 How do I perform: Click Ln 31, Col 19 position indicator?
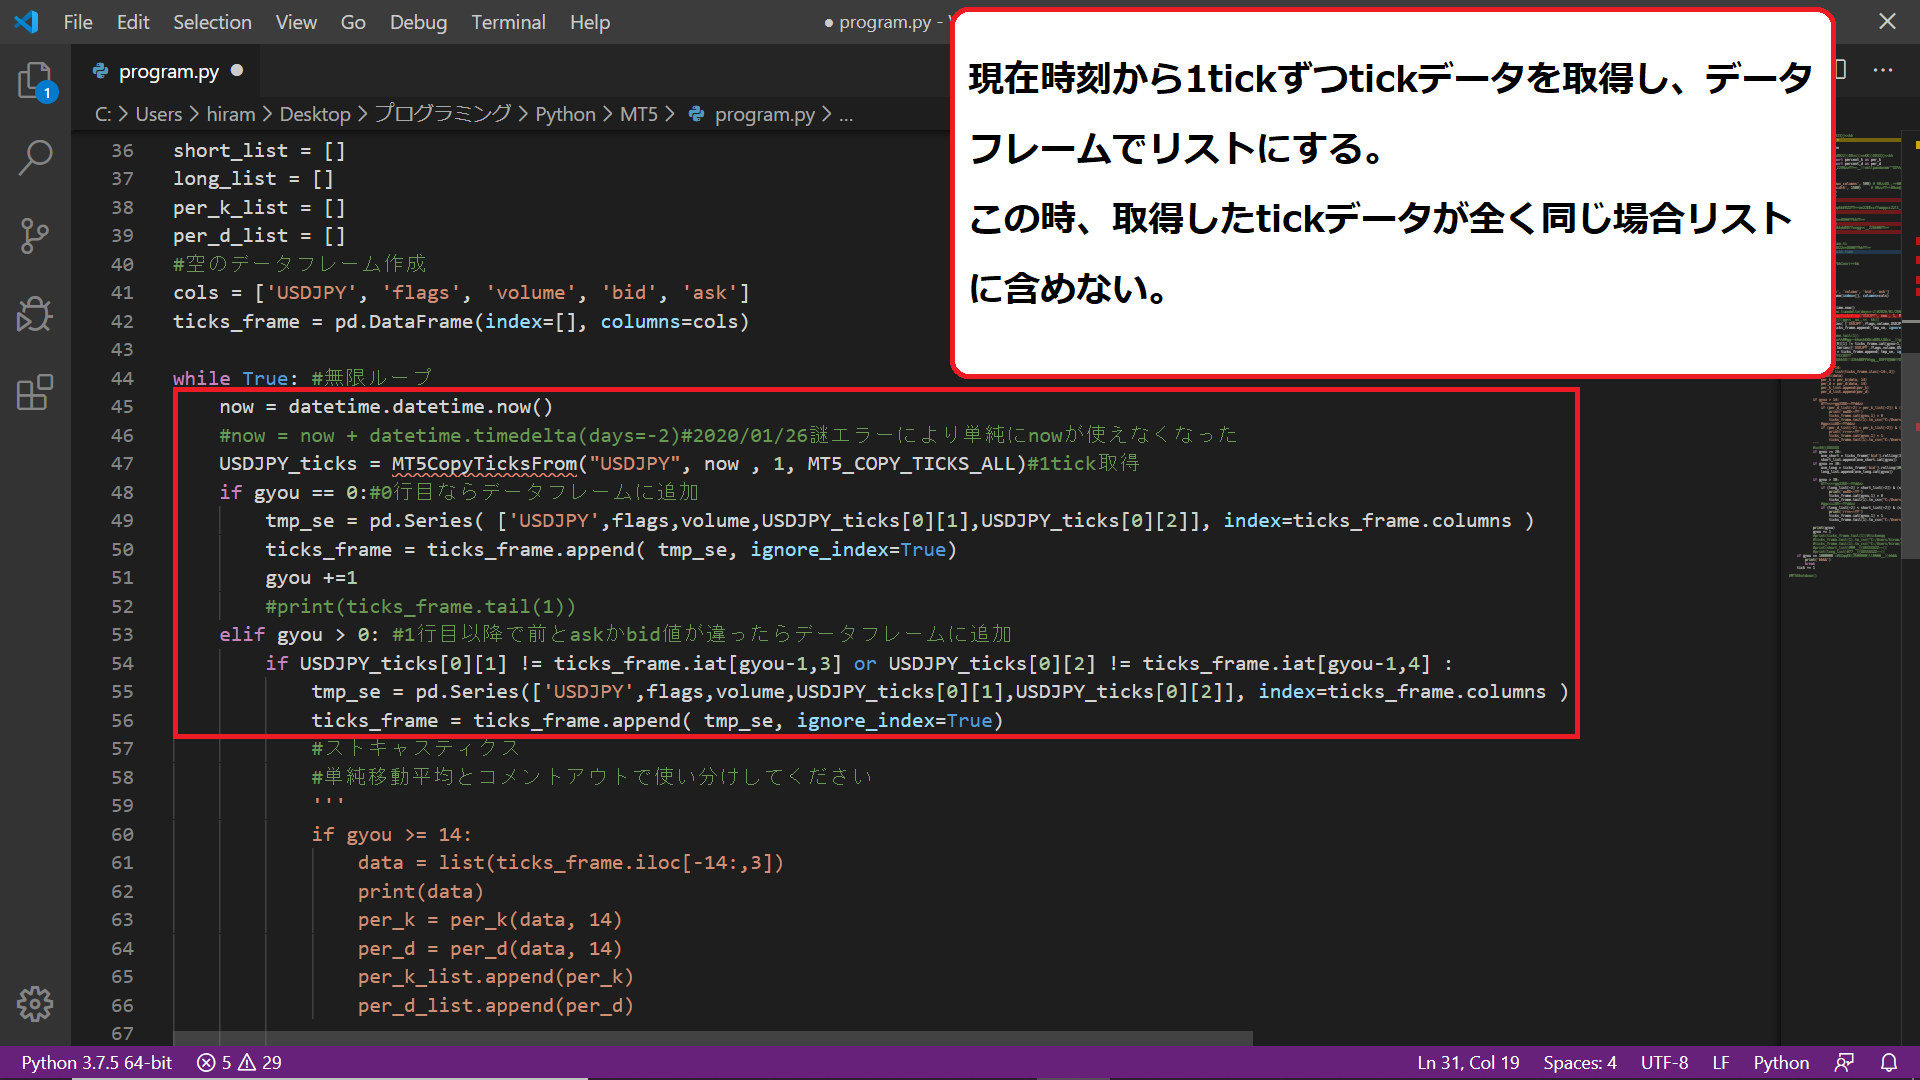point(1467,1062)
